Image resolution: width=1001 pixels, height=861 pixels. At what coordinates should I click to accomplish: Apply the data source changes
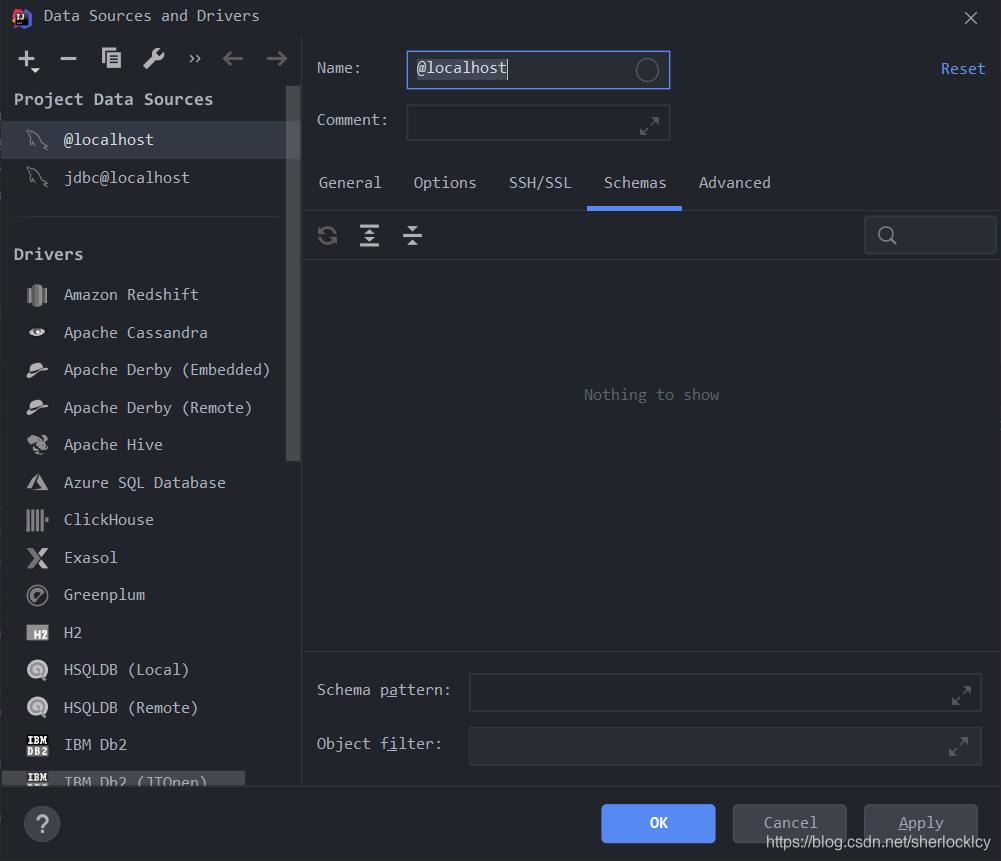[920, 822]
